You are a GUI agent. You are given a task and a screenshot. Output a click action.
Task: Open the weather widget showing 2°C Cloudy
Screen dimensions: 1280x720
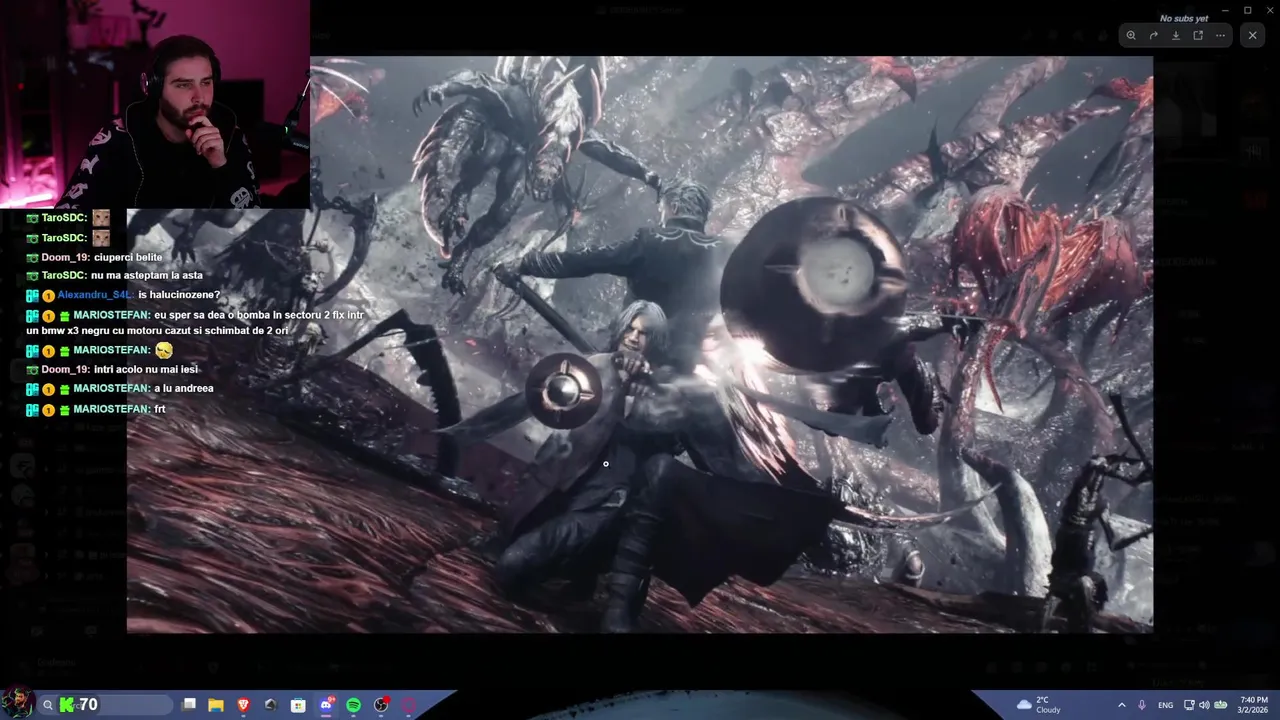[x=1040, y=705]
